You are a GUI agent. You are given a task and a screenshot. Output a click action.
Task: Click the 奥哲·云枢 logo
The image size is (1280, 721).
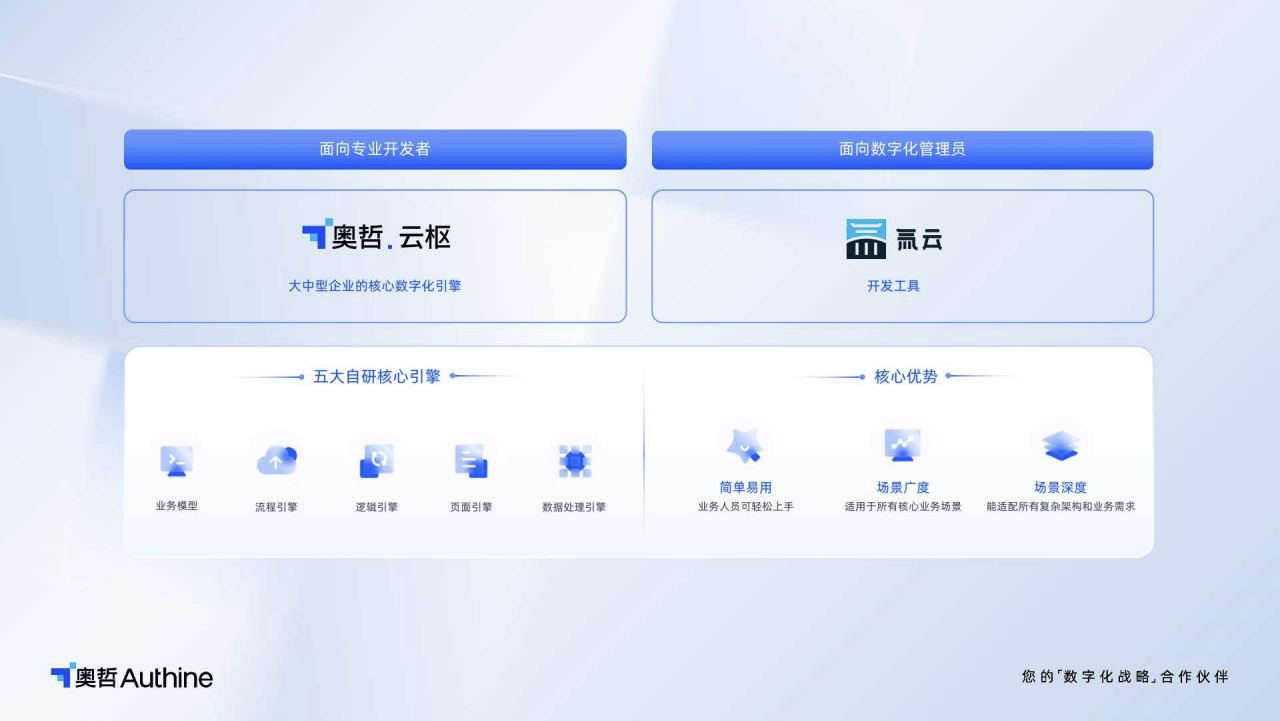(376, 236)
